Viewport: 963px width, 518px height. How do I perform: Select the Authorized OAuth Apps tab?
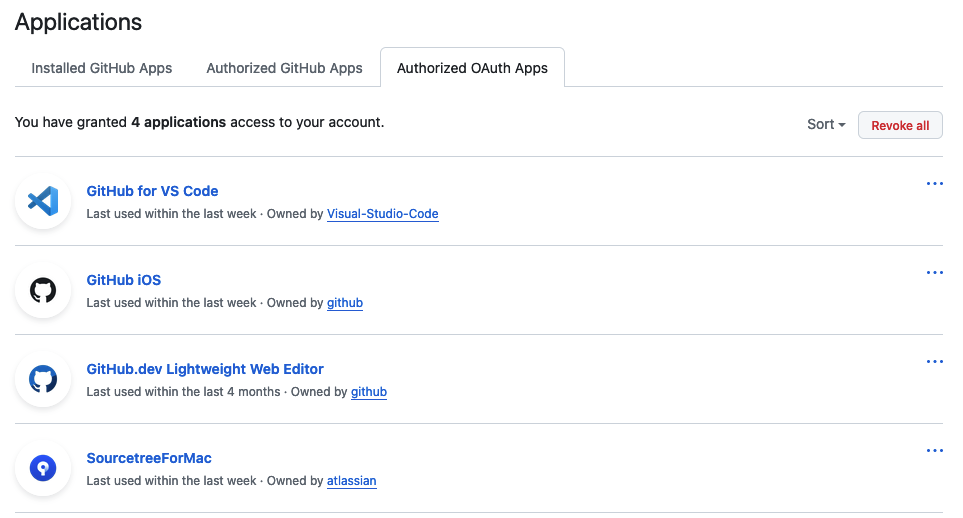(x=472, y=68)
